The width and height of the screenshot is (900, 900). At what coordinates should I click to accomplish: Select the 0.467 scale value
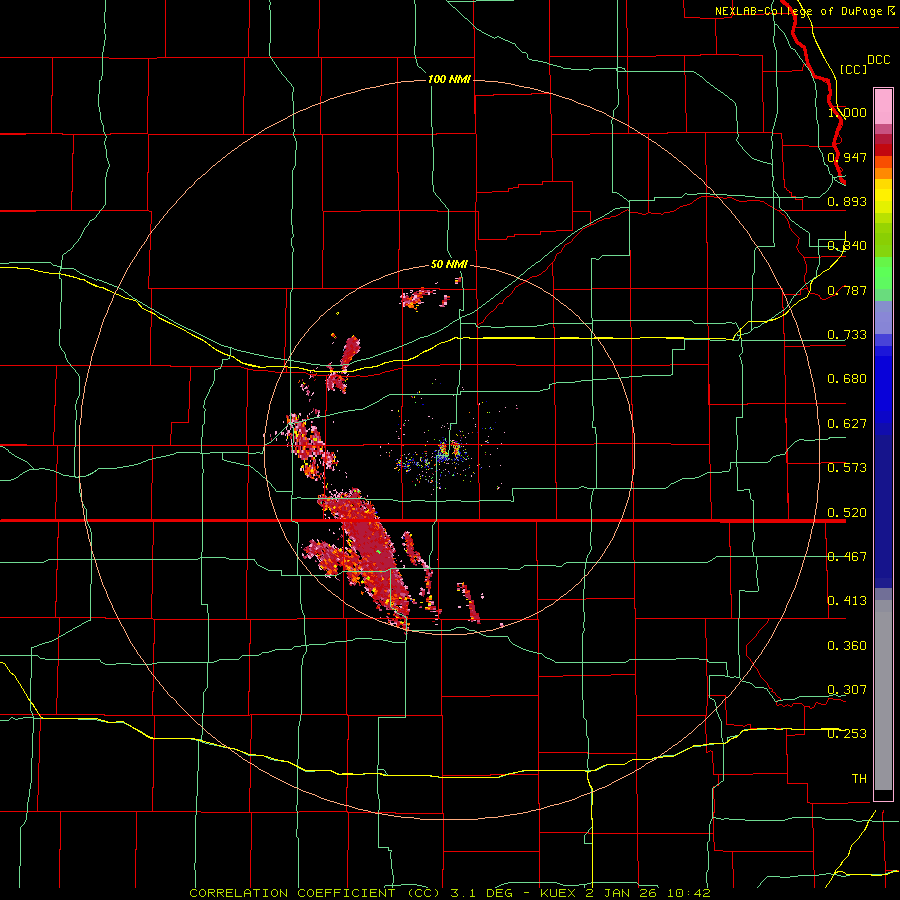pyautogui.click(x=847, y=557)
